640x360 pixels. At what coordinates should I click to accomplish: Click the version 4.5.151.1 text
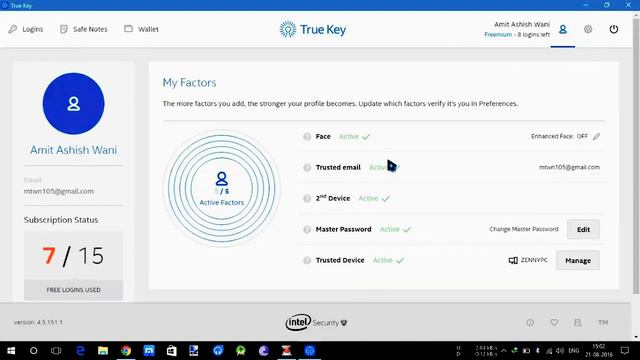38,322
